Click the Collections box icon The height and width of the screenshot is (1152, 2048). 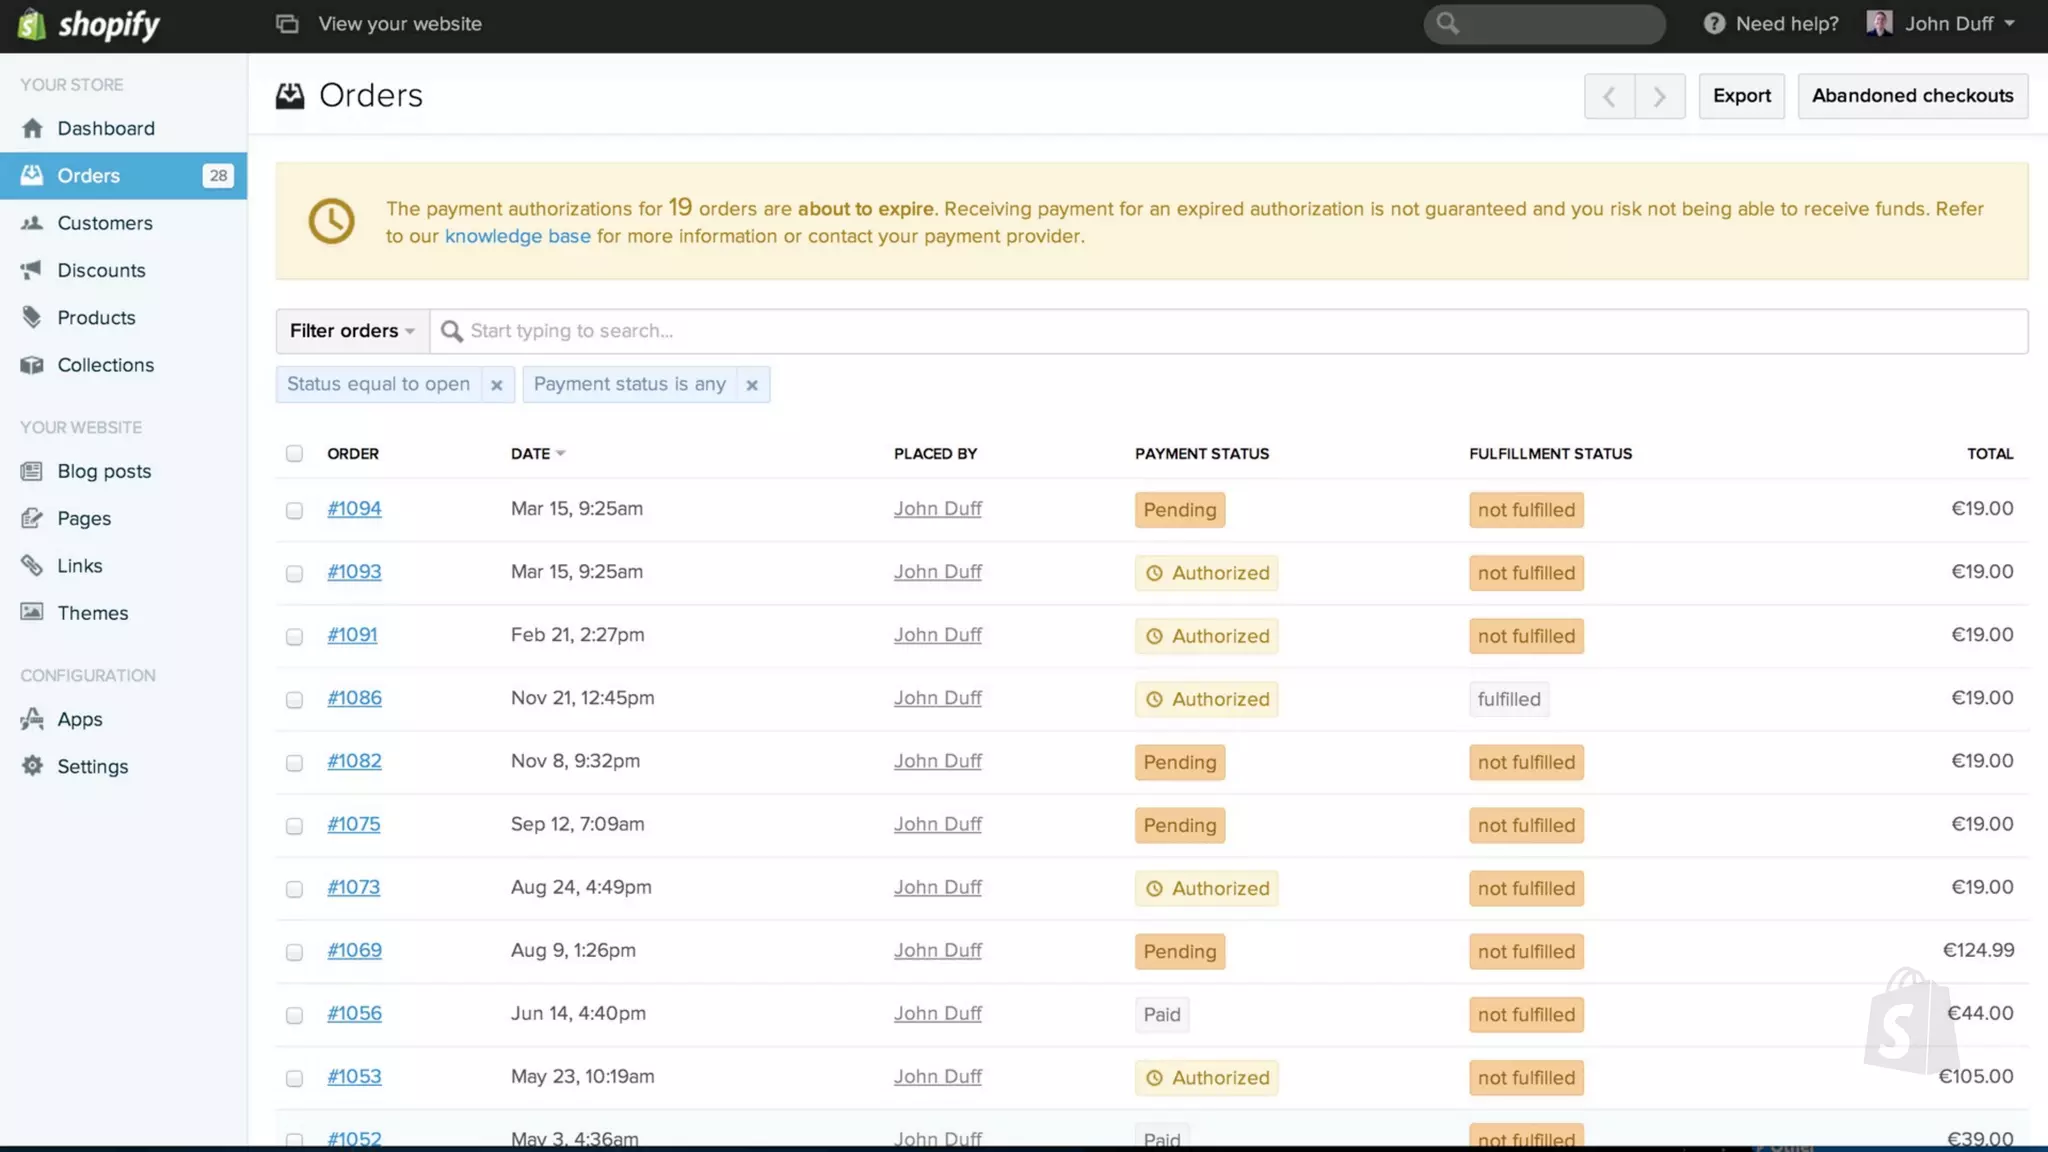click(x=32, y=365)
